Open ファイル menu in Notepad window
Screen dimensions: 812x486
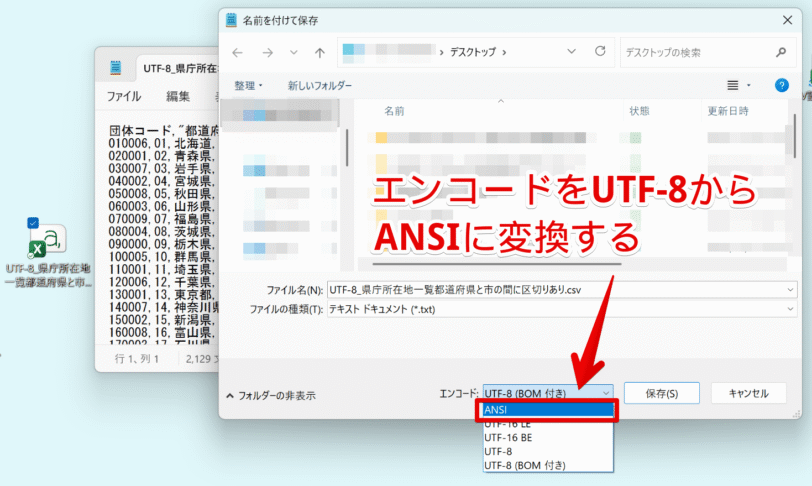point(124,96)
